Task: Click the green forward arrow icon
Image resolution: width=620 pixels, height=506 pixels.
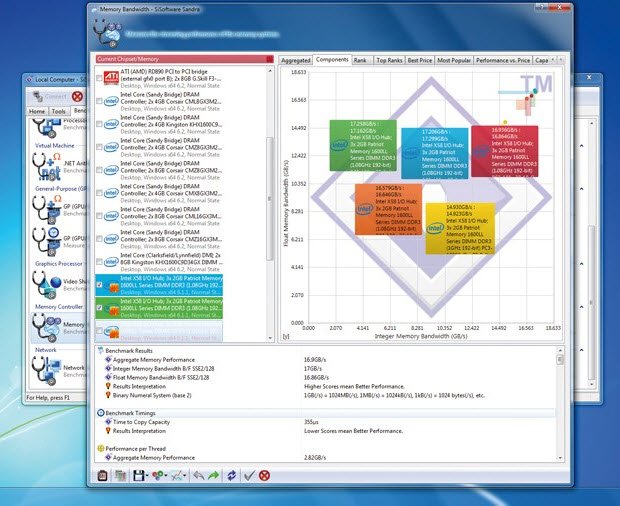Action: pos(214,475)
